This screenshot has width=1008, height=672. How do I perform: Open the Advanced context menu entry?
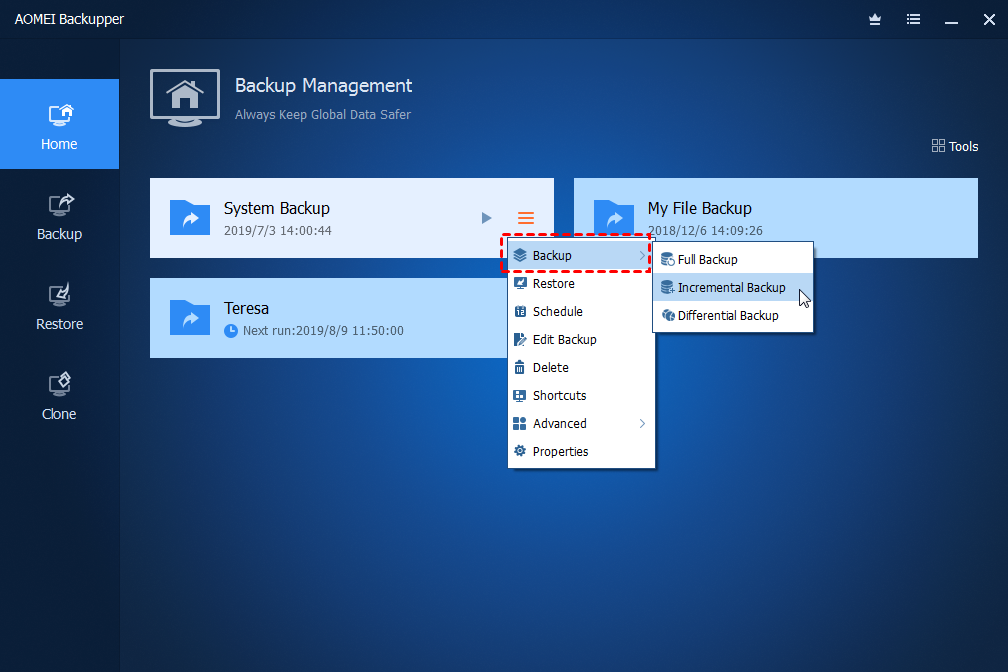pos(581,423)
